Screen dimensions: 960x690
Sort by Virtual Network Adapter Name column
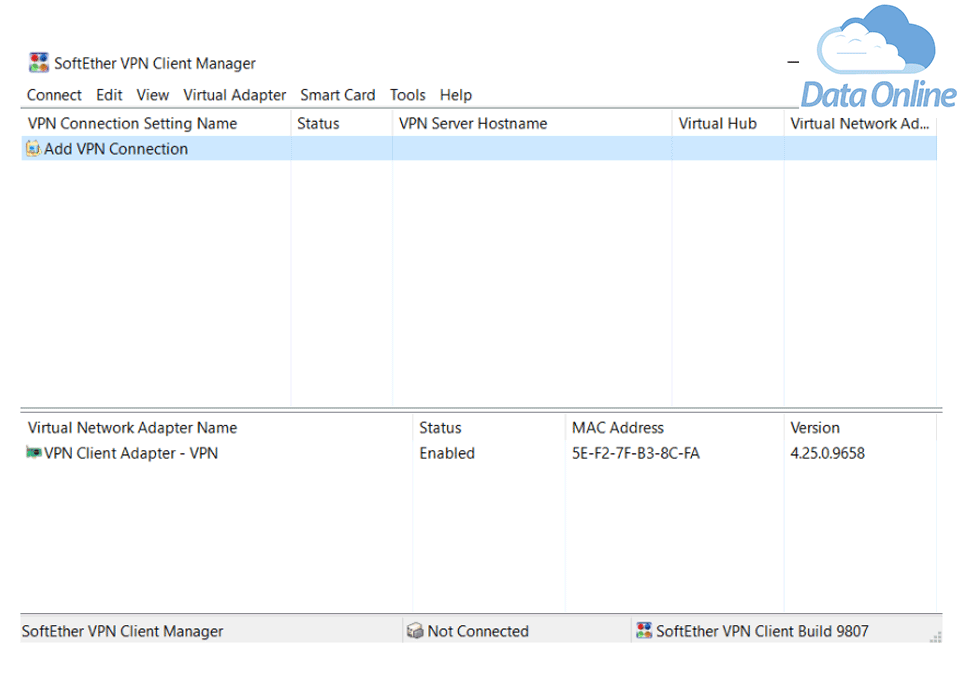(x=217, y=428)
